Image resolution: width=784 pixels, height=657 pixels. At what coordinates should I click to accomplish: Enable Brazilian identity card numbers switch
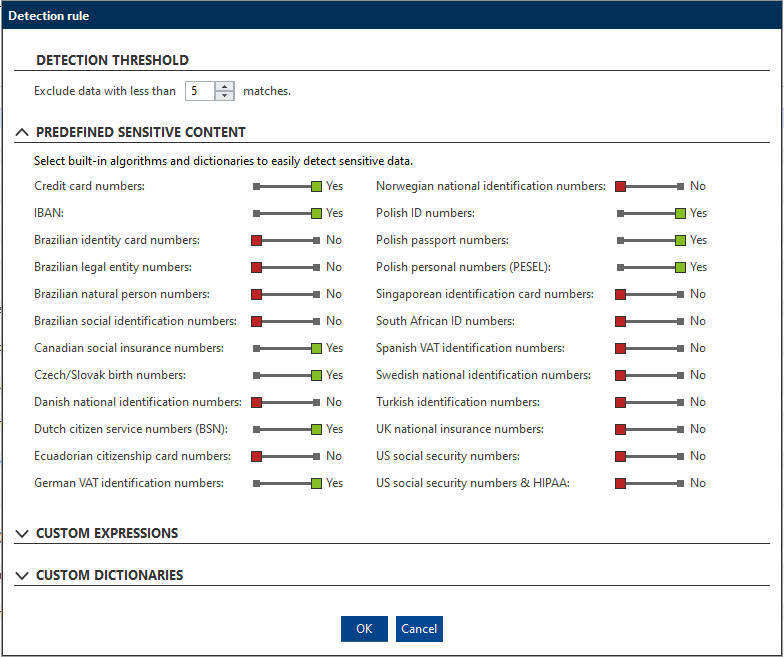pyautogui.click(x=286, y=240)
